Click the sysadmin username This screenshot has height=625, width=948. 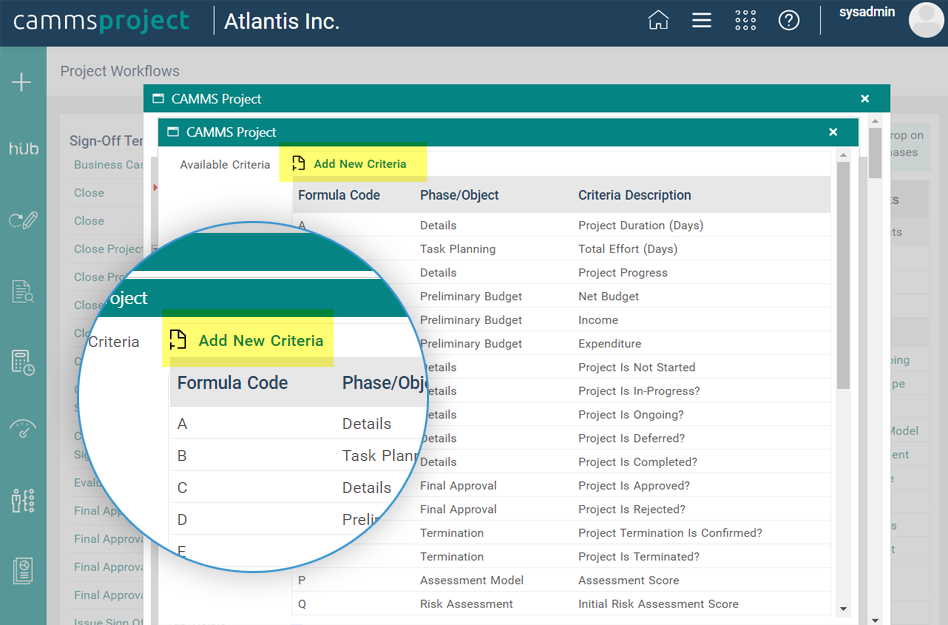[866, 12]
